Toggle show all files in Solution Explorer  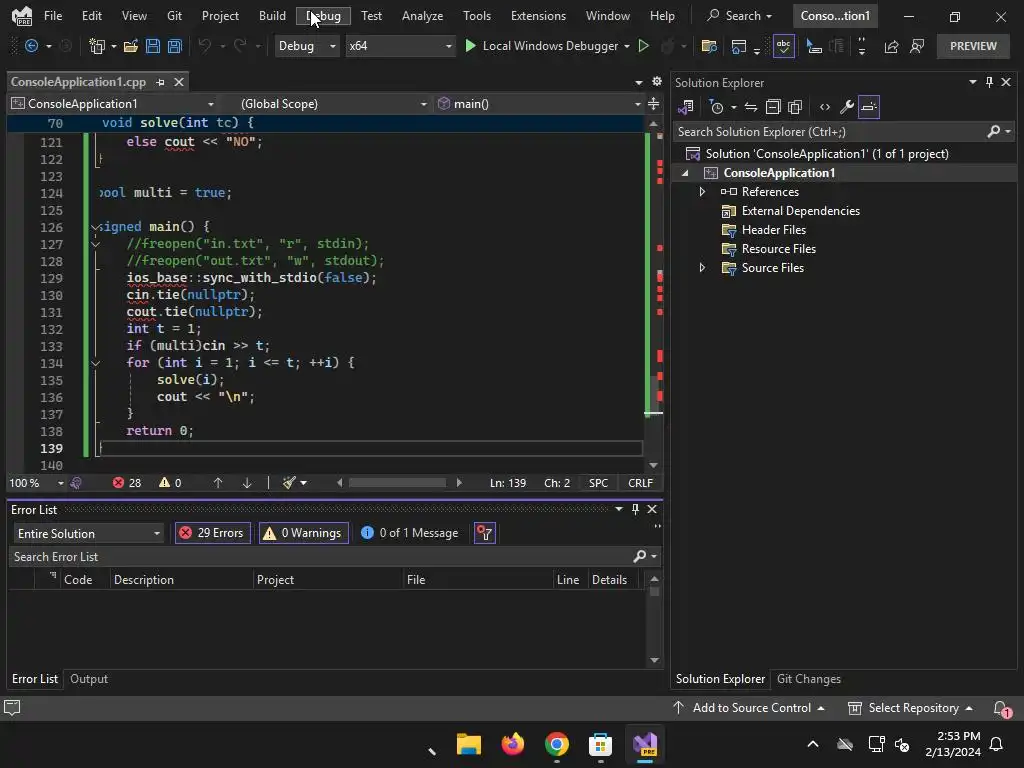(x=795, y=107)
